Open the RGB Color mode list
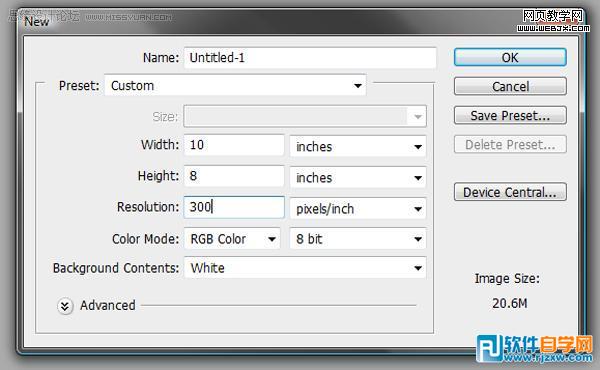The image size is (600, 370). (x=232, y=239)
